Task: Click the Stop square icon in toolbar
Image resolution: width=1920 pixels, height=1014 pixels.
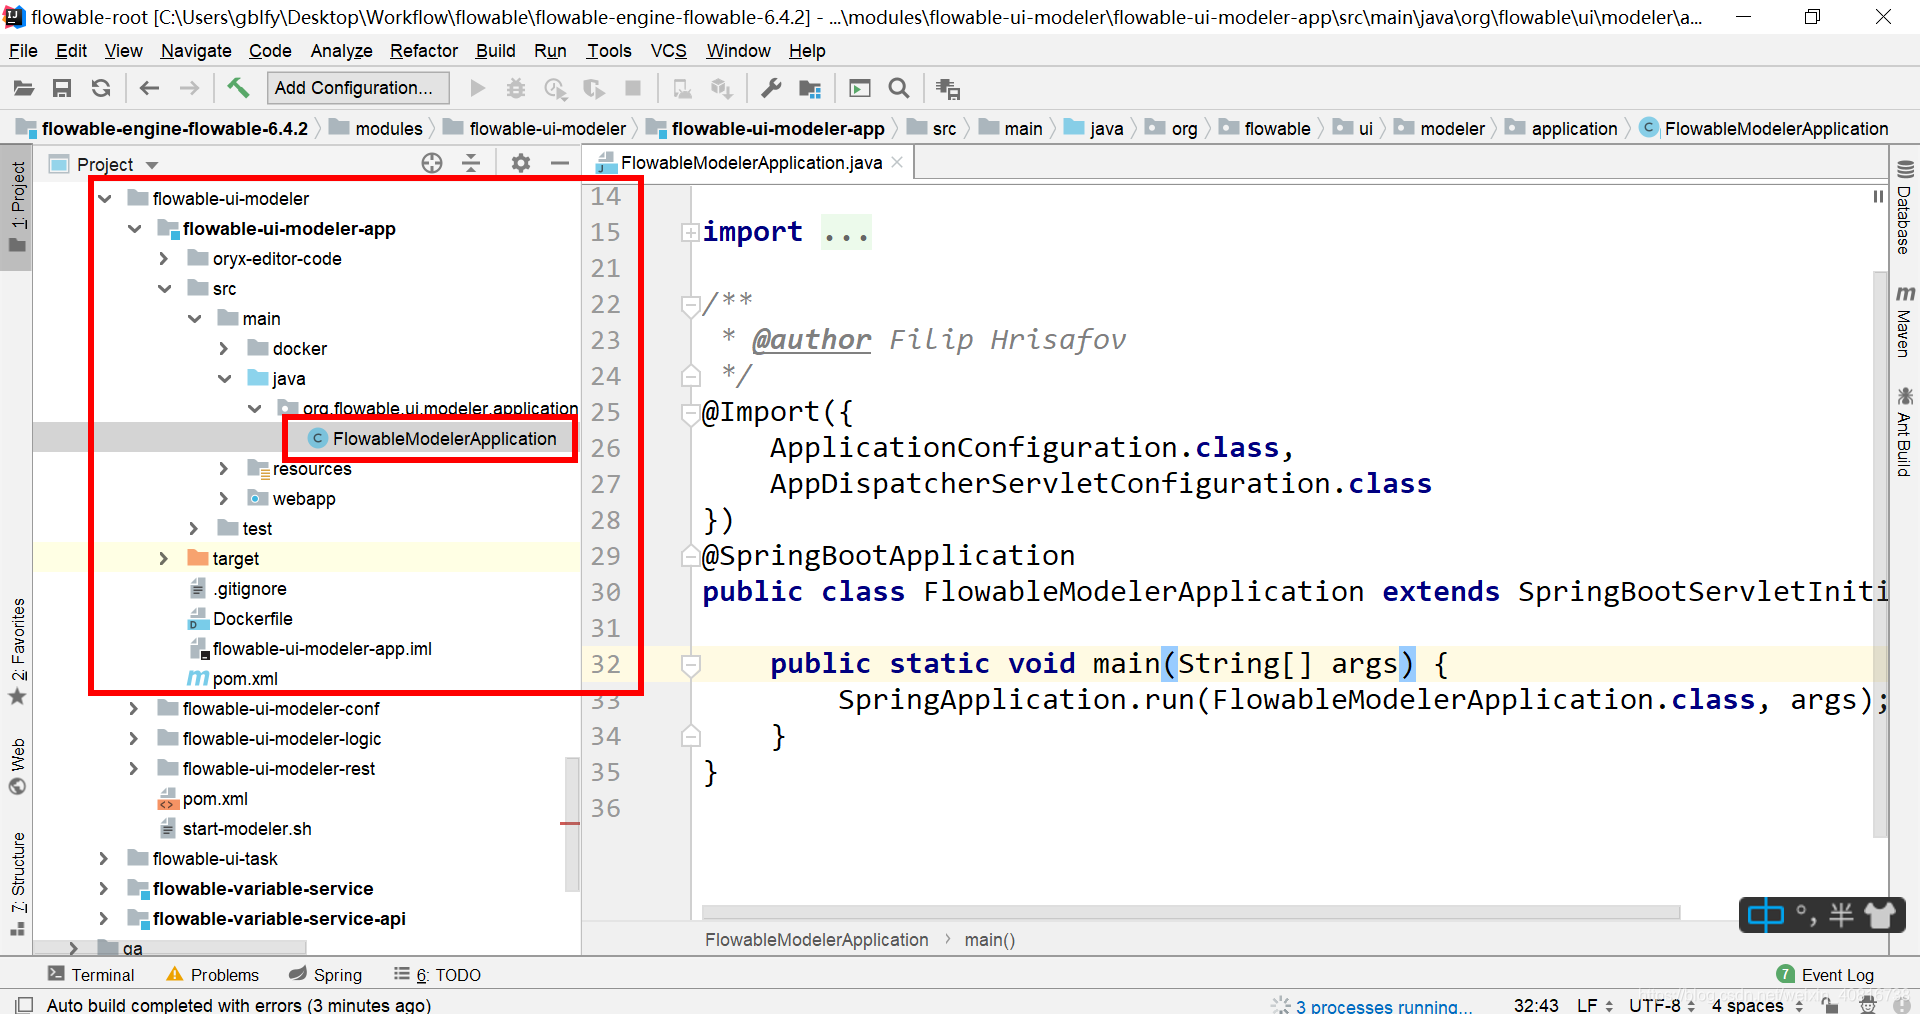Action: coord(633,89)
